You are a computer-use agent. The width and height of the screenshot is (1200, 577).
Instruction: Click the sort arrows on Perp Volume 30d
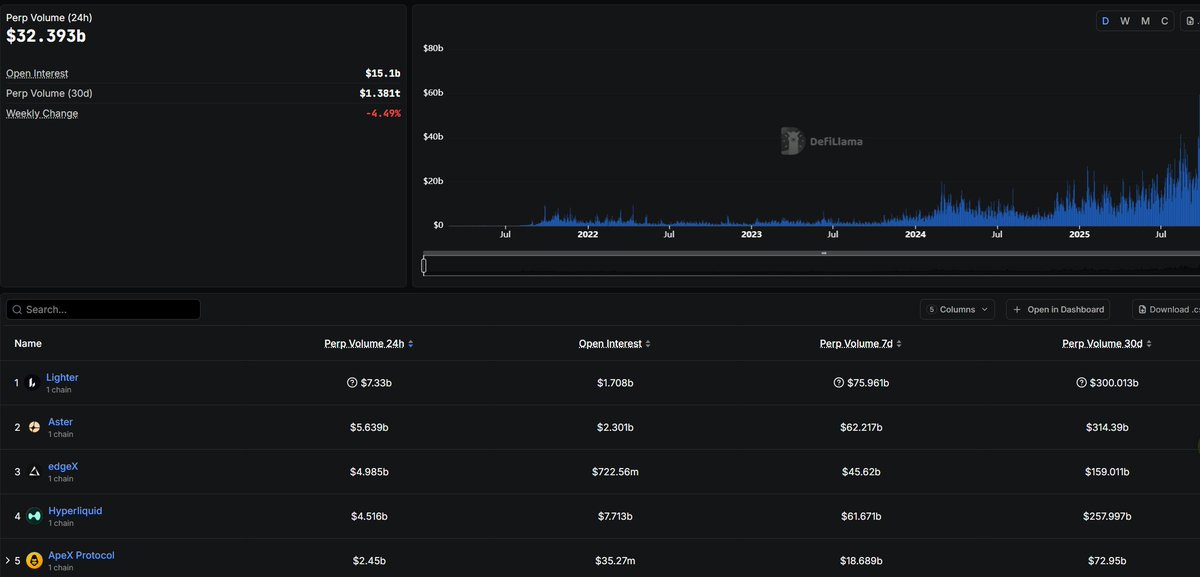(1150, 344)
